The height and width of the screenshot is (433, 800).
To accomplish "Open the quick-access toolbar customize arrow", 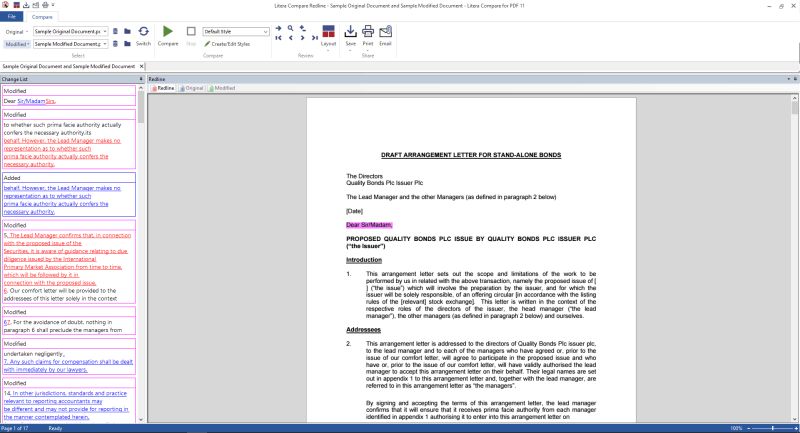I will coord(53,5).
